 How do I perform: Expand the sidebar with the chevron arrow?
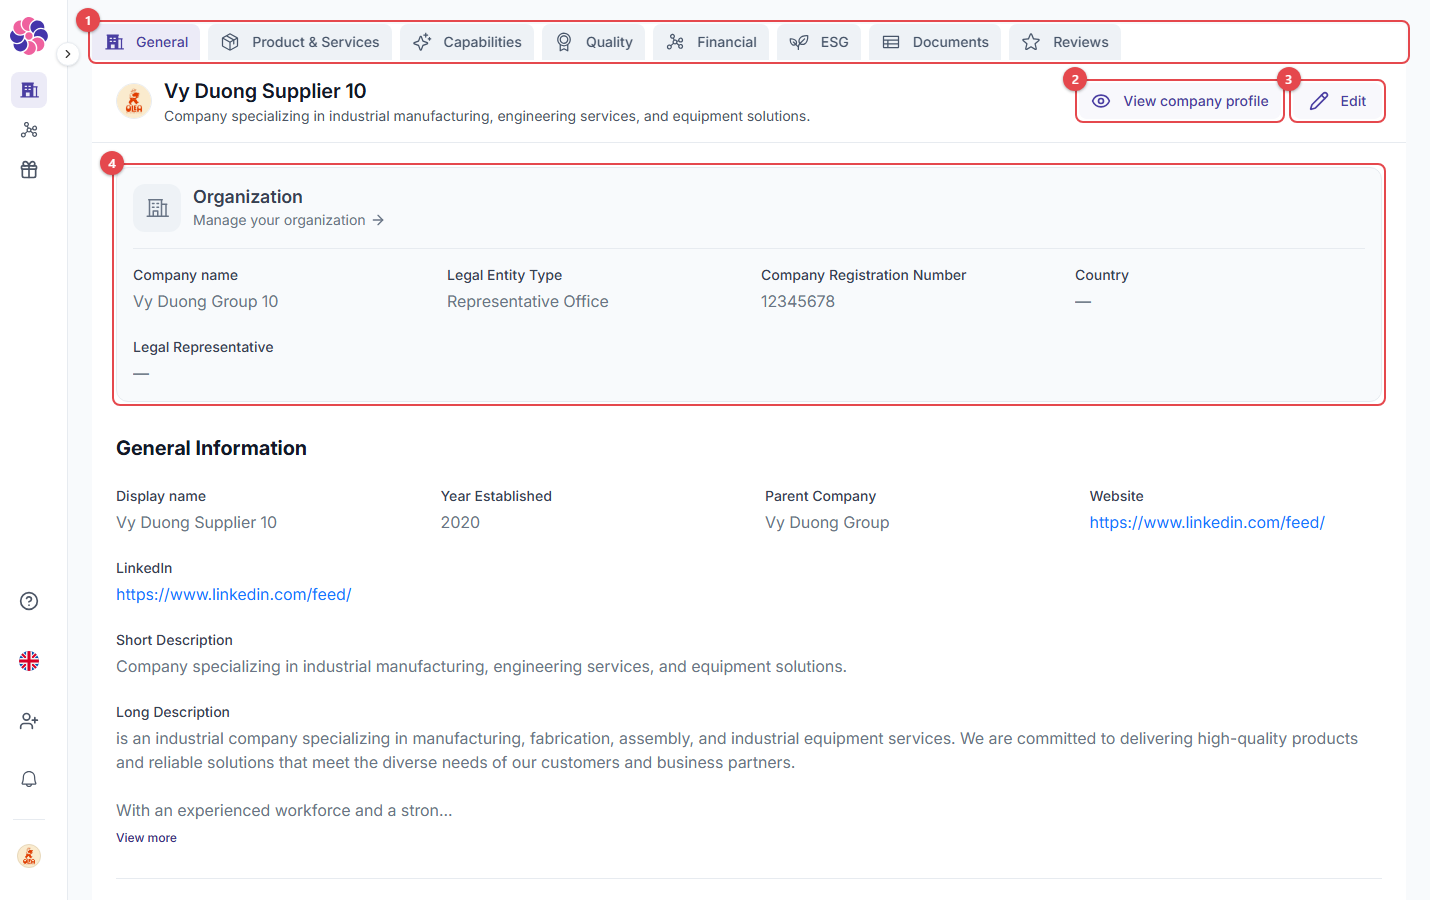point(67,54)
